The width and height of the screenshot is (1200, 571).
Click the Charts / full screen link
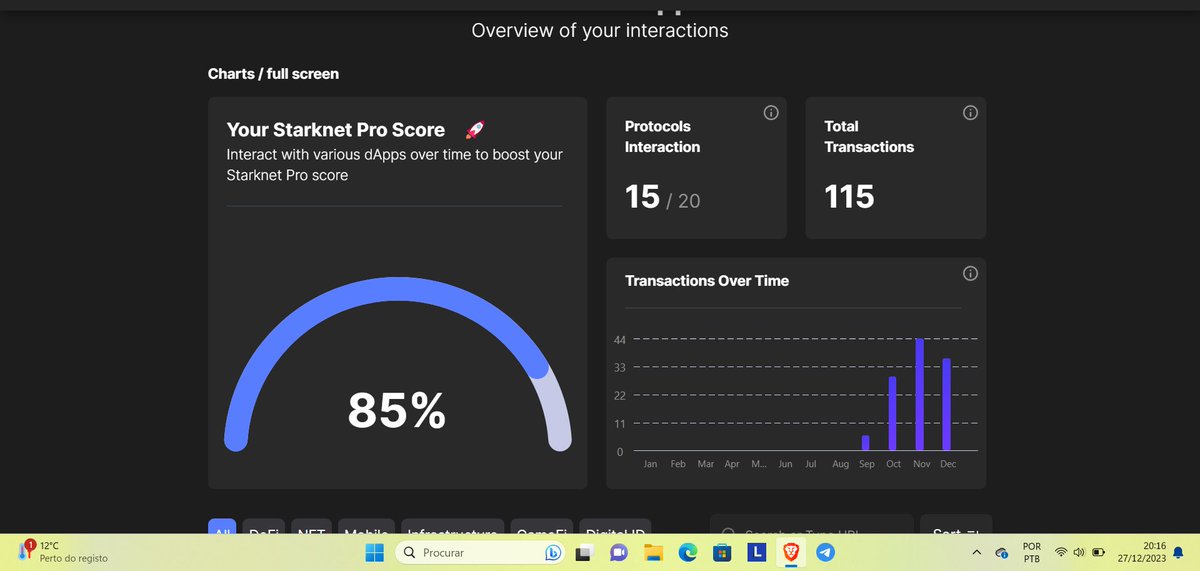point(273,74)
